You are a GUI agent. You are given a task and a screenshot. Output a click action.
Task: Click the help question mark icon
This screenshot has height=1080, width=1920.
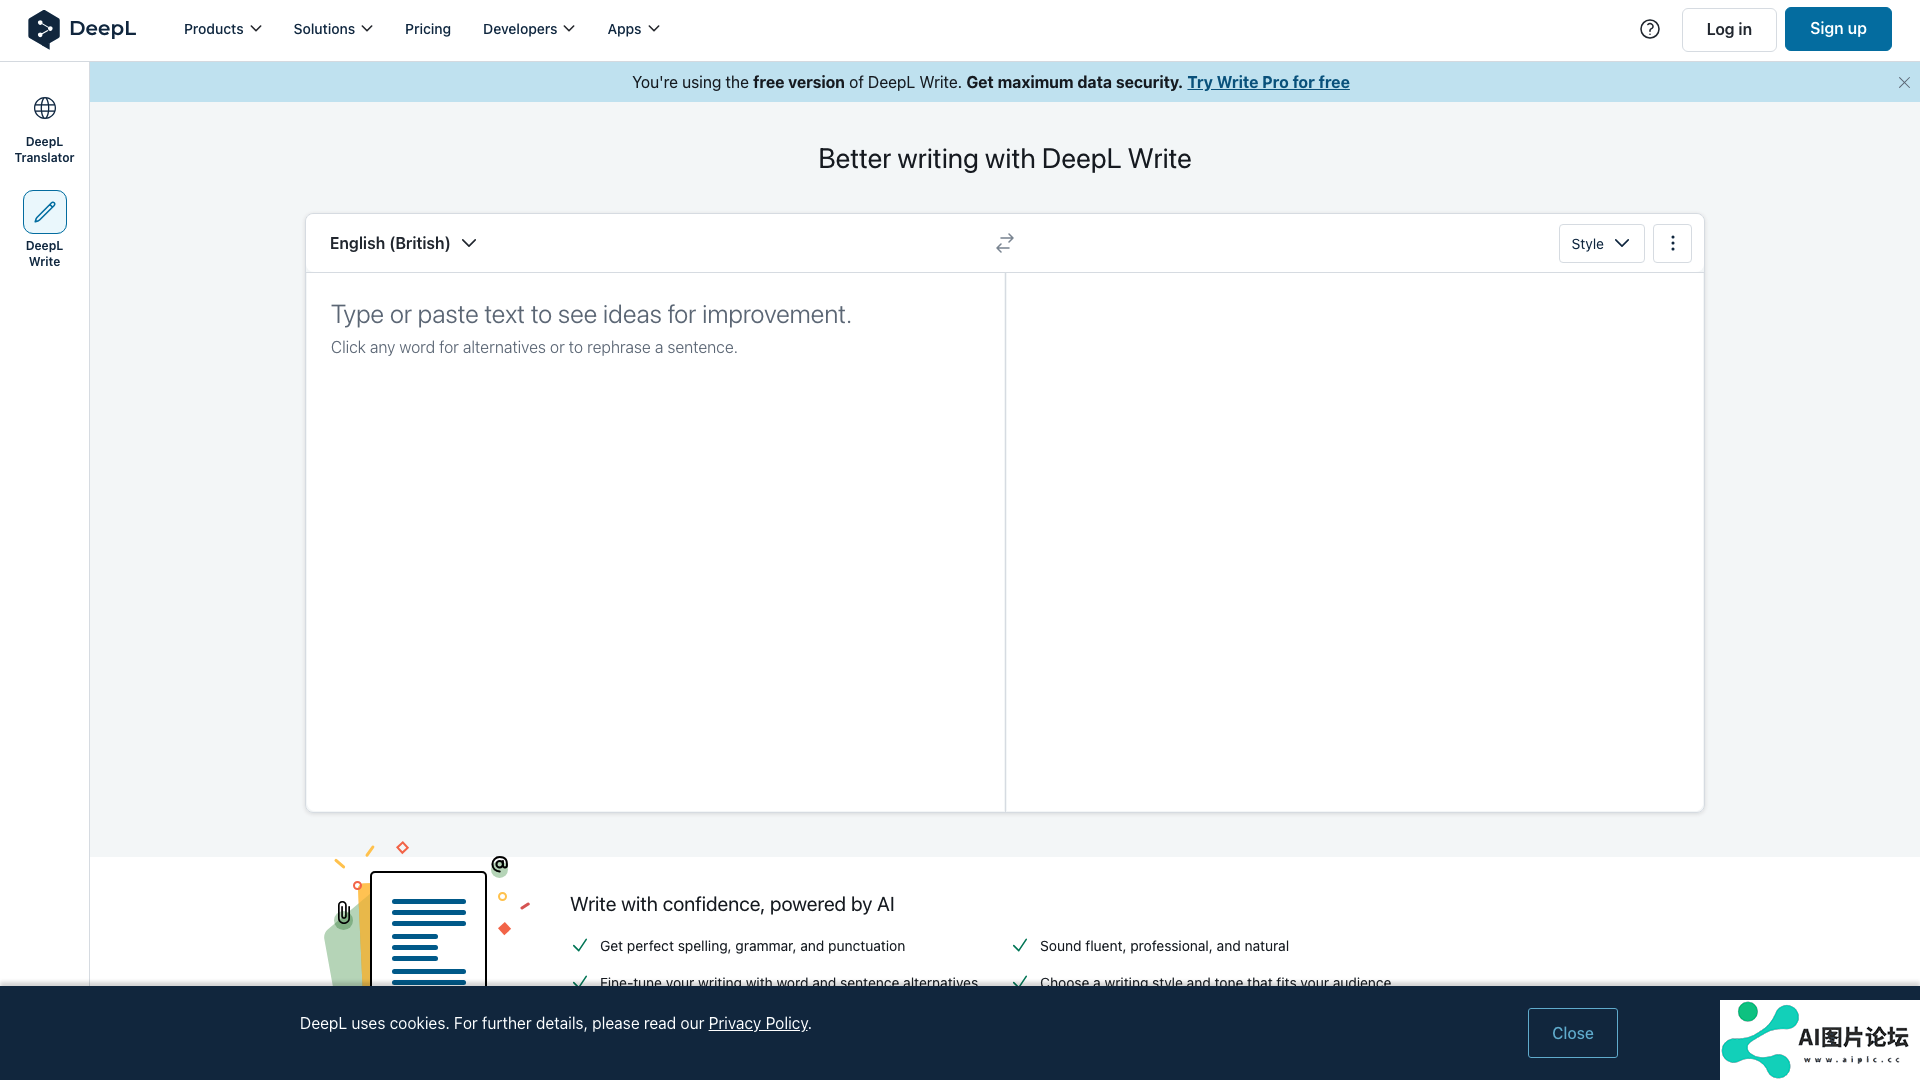1650,29
